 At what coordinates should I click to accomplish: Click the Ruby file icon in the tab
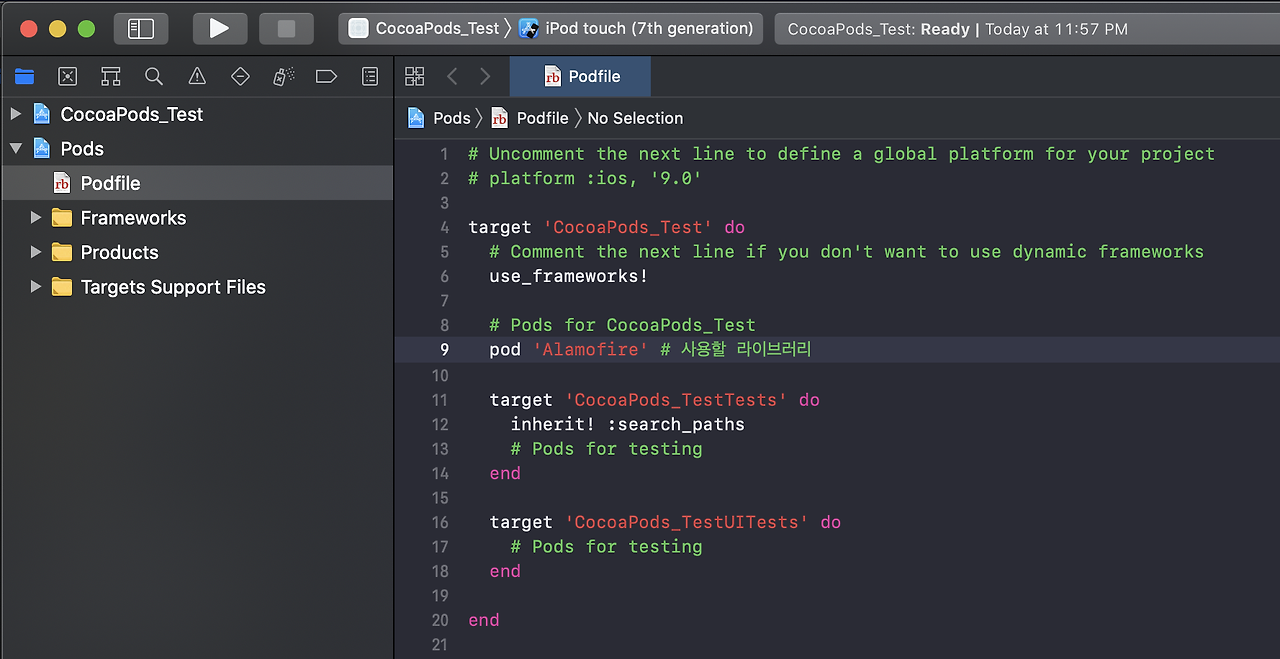point(552,76)
